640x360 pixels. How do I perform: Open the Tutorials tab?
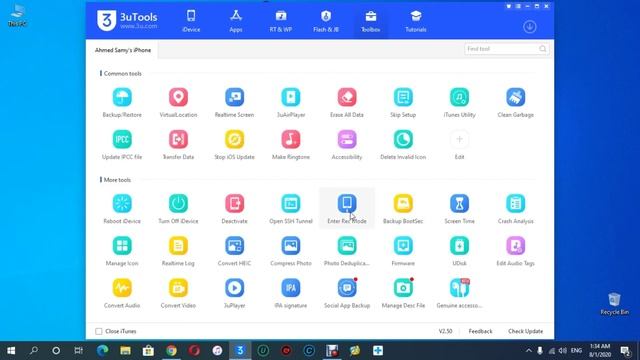point(416,21)
